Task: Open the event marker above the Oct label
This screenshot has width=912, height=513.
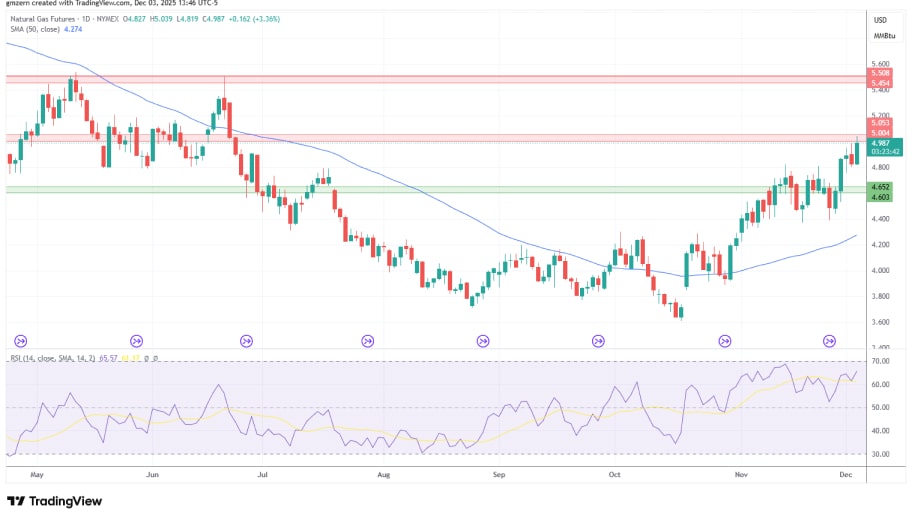Action: tap(599, 341)
